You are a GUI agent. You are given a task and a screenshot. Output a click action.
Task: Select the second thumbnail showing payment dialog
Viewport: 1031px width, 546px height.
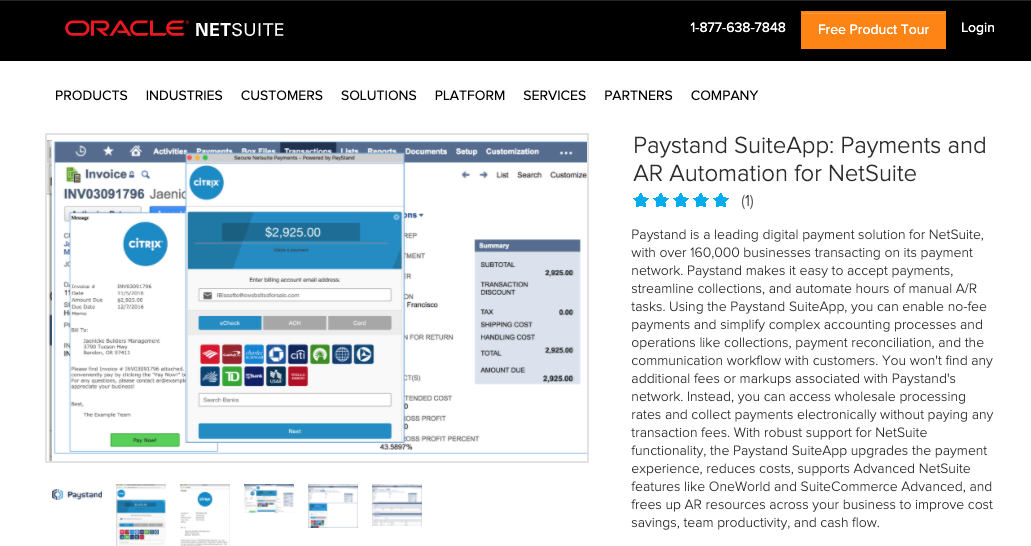click(x=141, y=515)
